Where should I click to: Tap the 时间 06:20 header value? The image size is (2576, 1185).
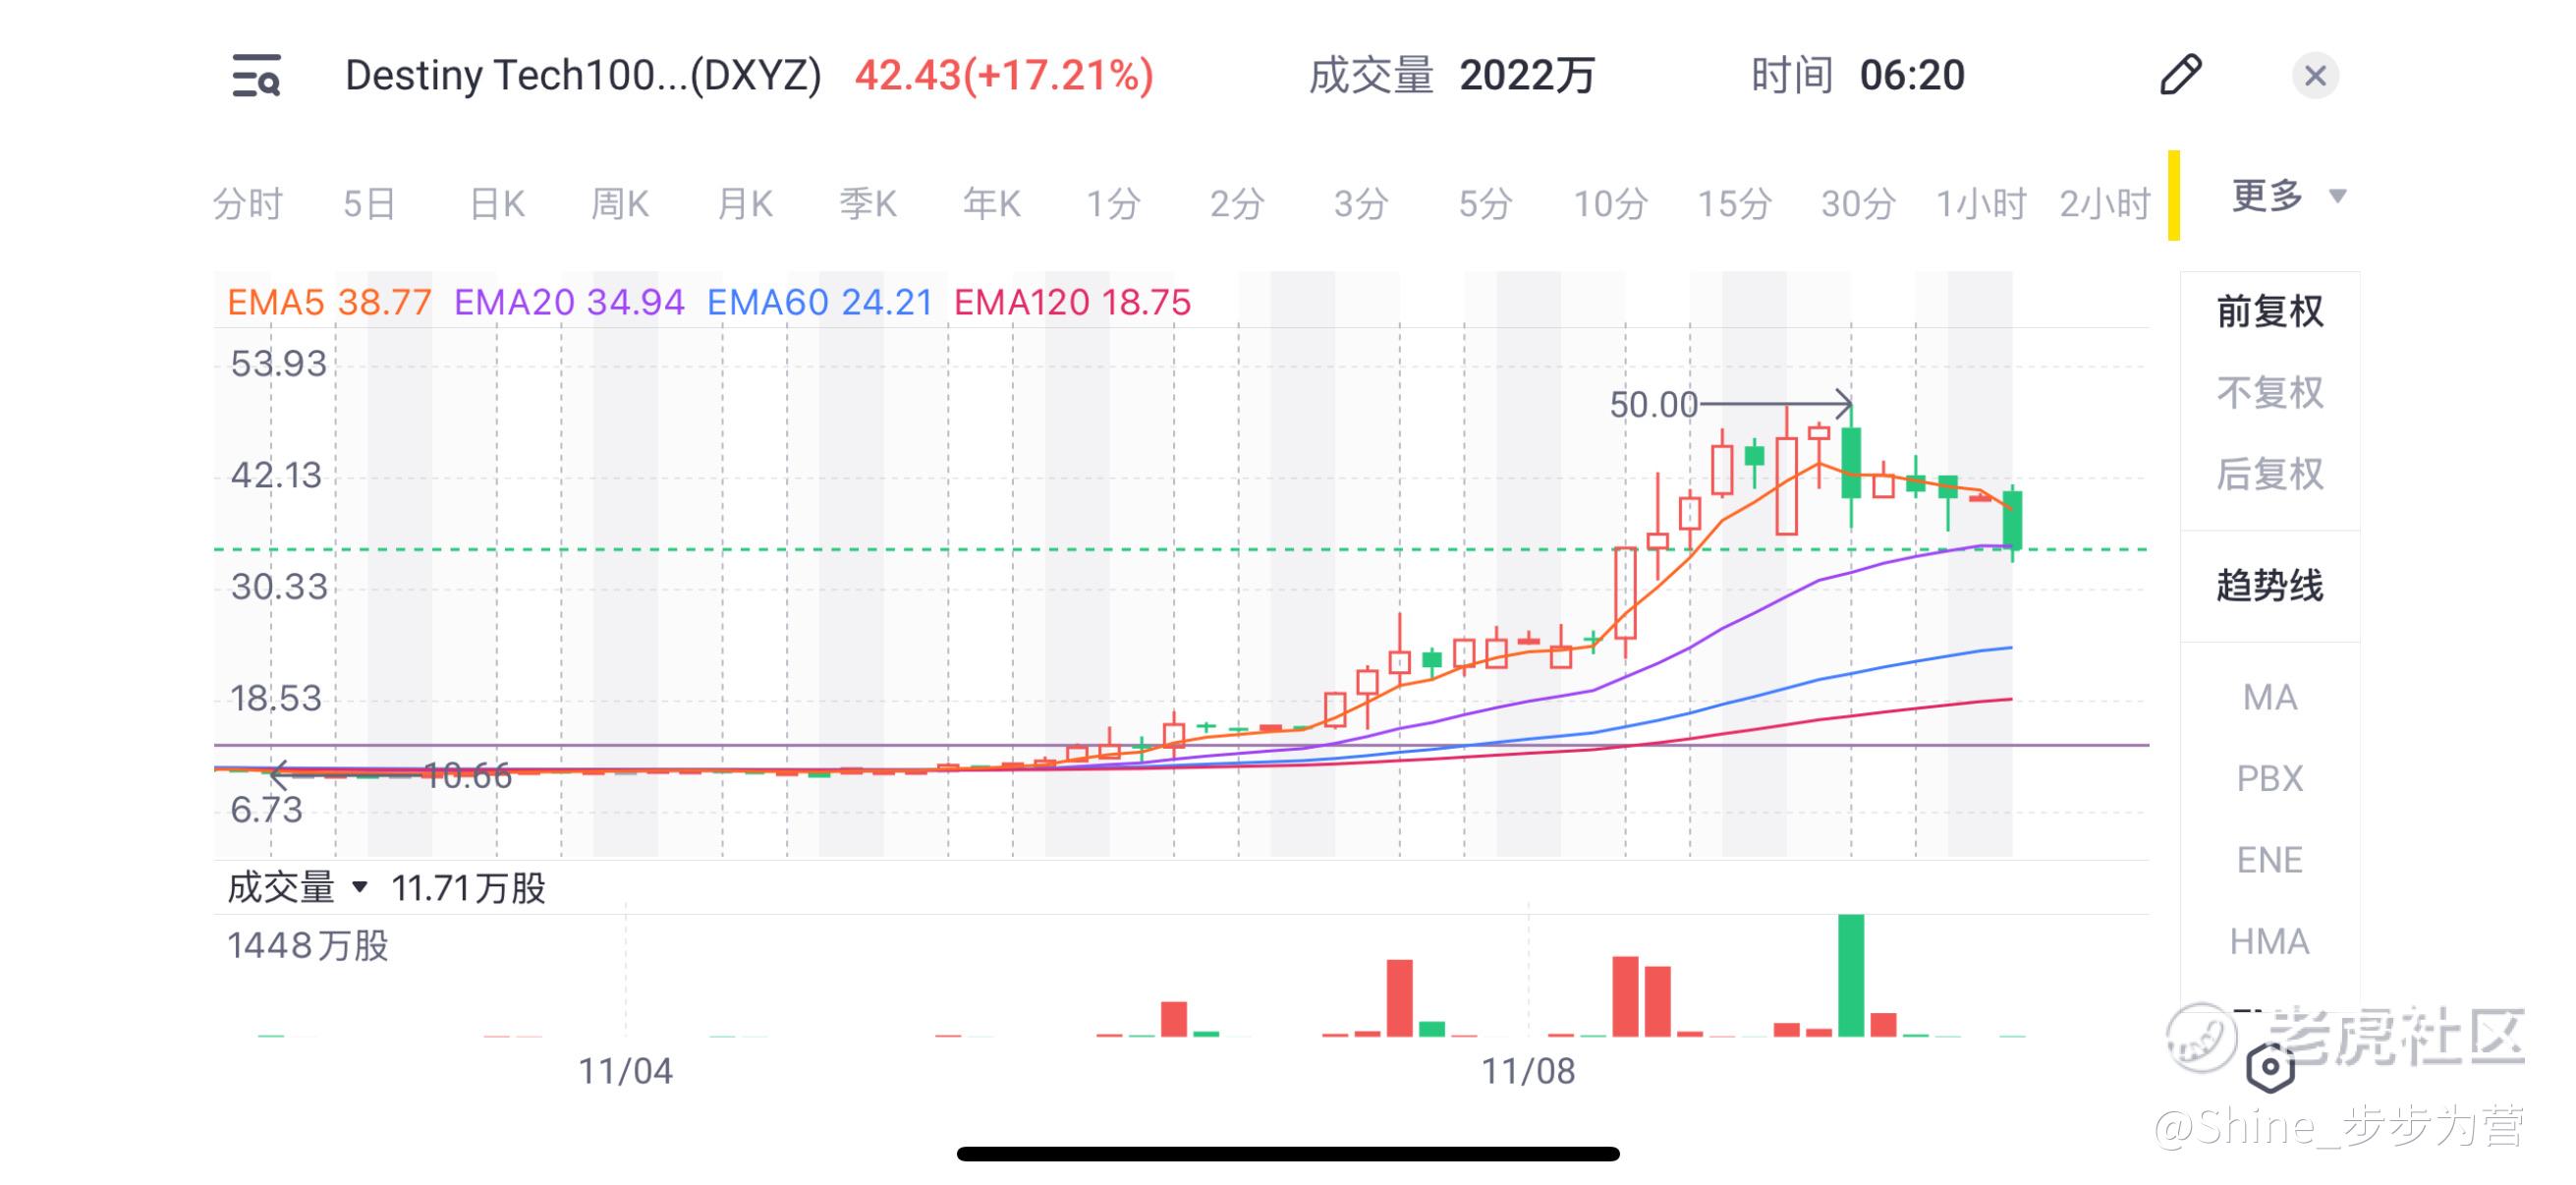coord(1857,76)
